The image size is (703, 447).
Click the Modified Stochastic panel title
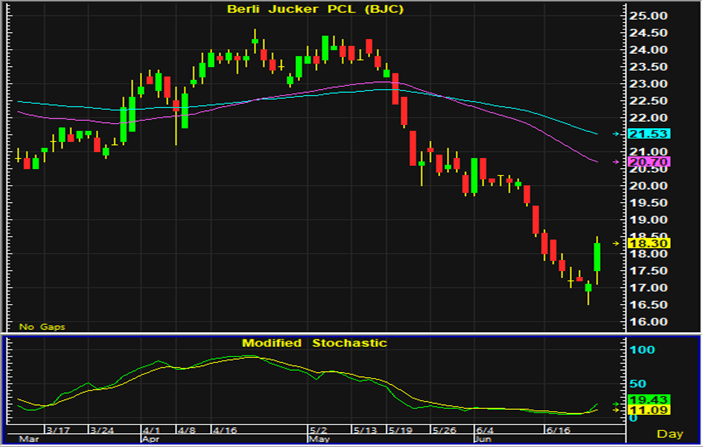click(x=314, y=343)
